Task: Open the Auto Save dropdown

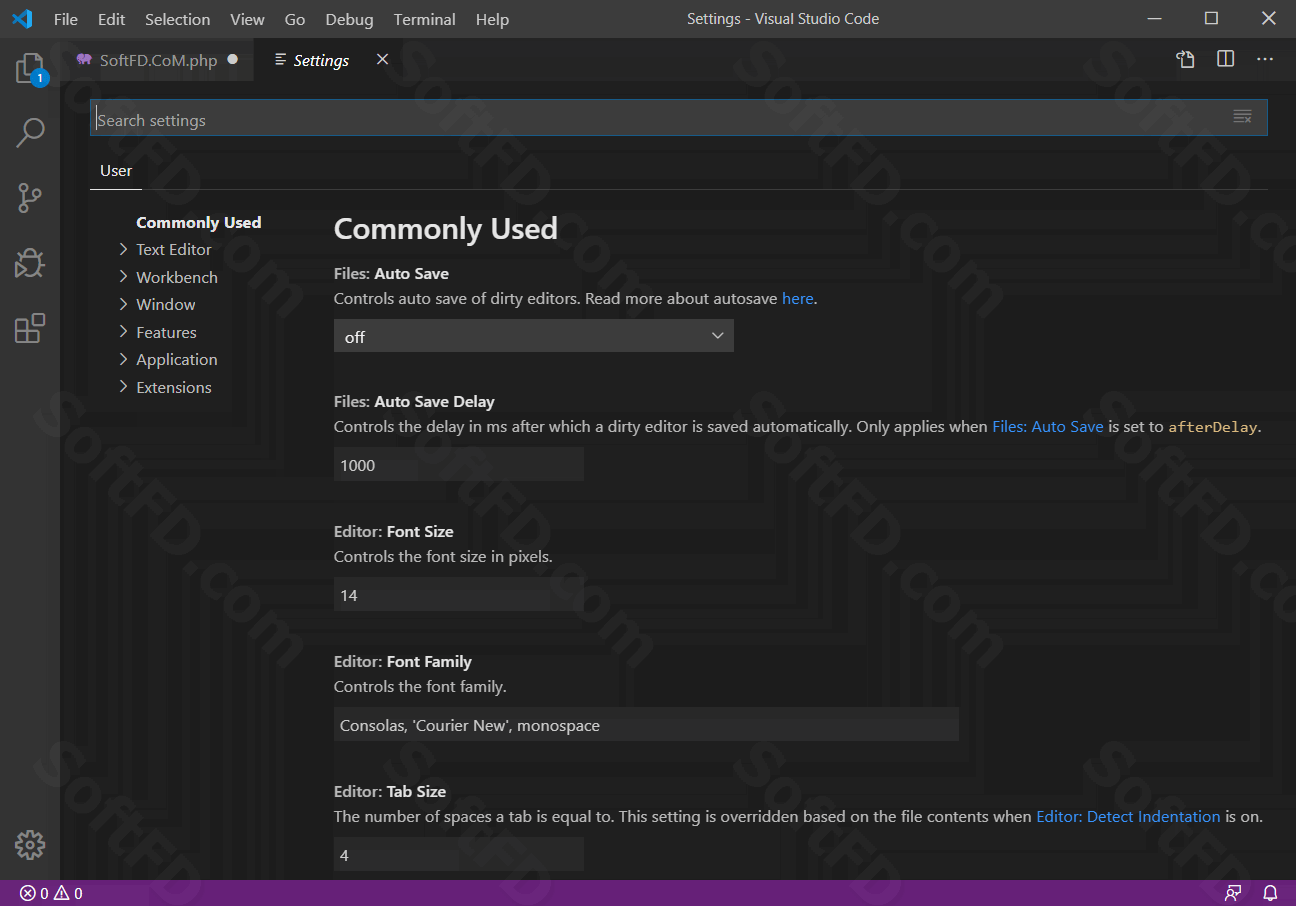Action: click(534, 336)
